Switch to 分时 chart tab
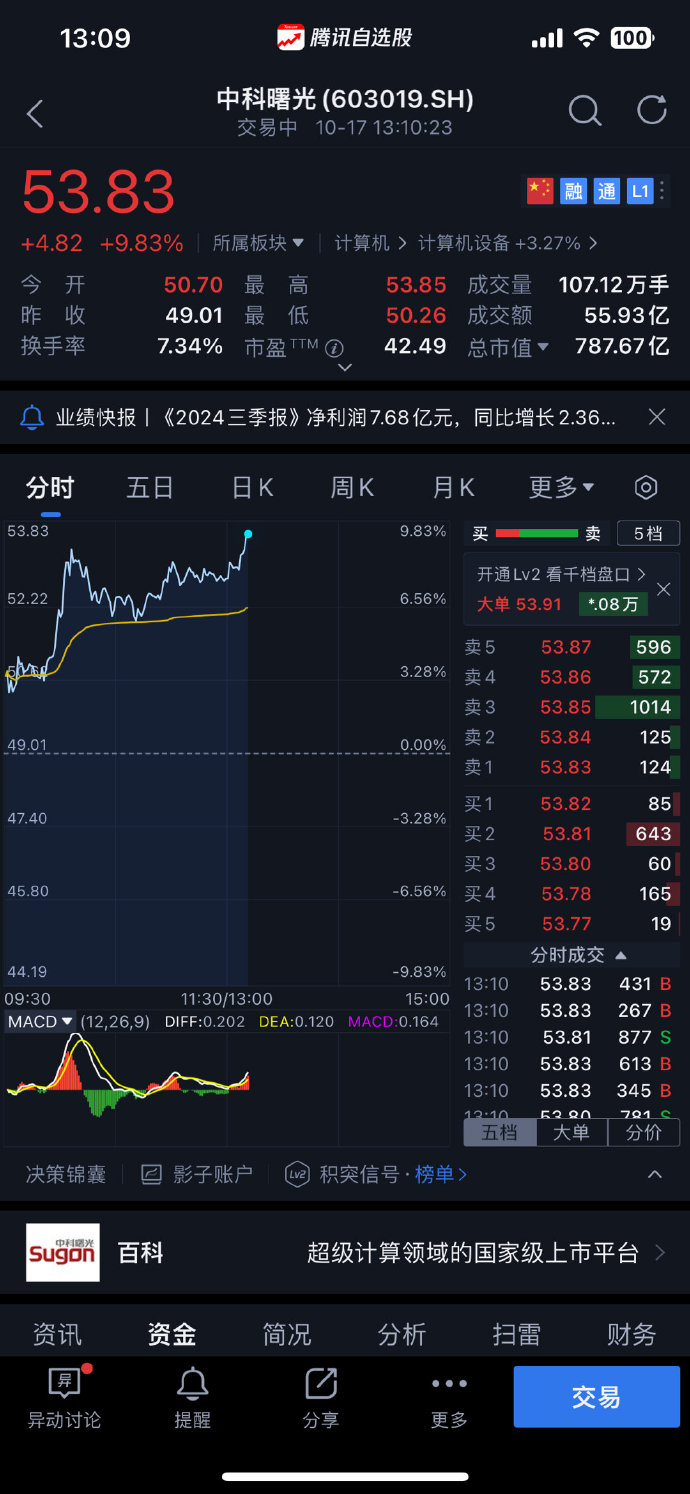Image resolution: width=690 pixels, height=1494 pixels. (x=50, y=488)
